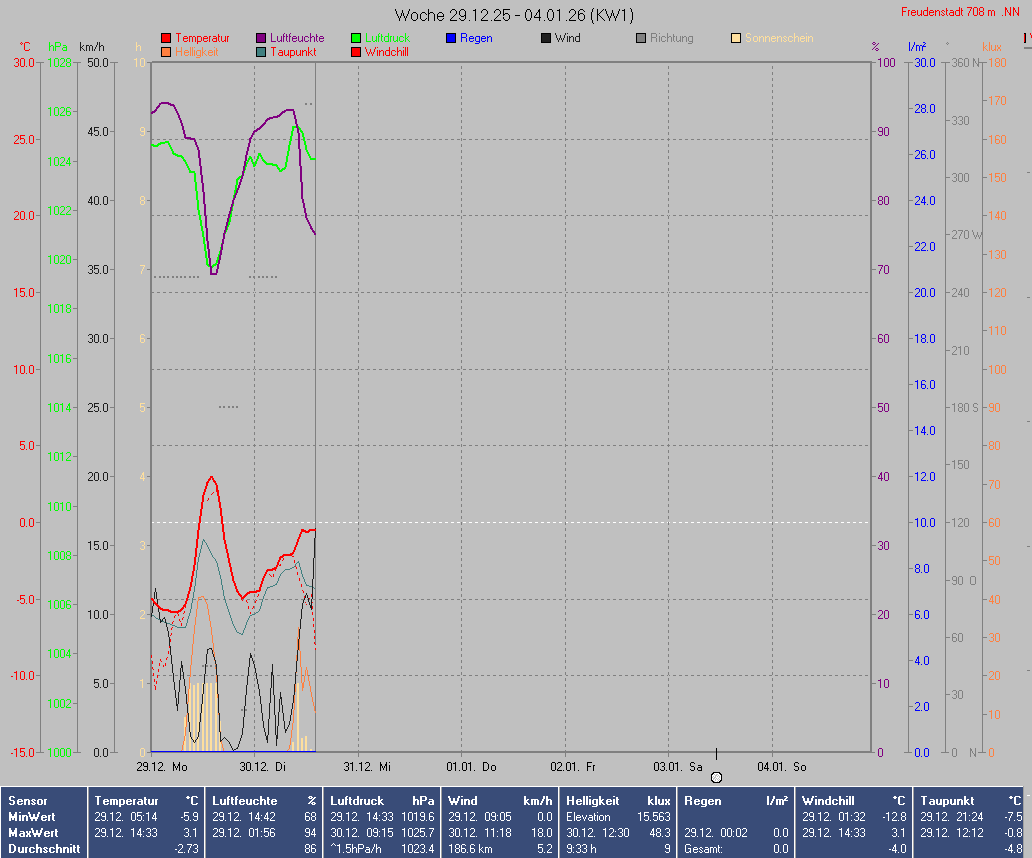This screenshot has width=1032, height=858.
Task: Click the Windchill column header in the table
Action: click(x=829, y=801)
